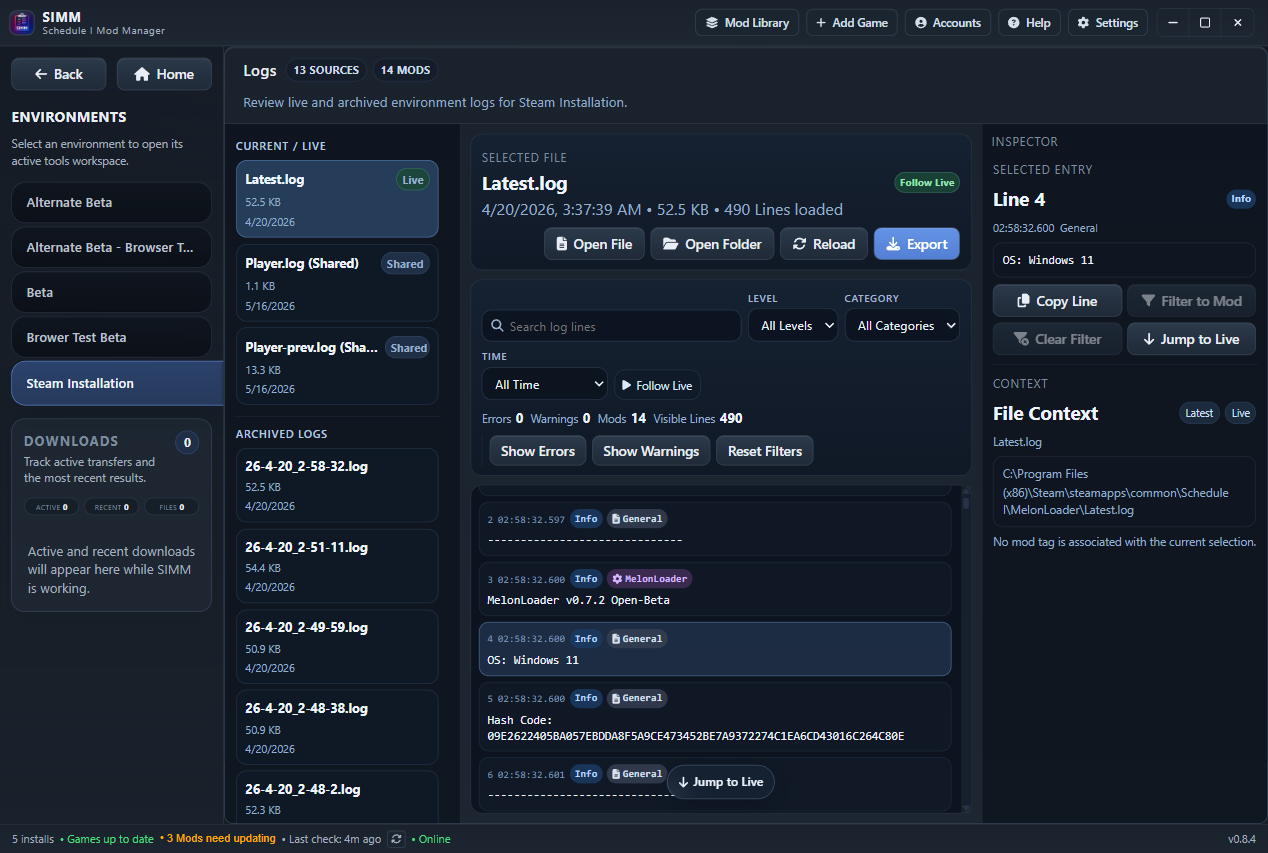This screenshot has height=853, width=1268.
Task: Click the Open Folder button
Action: pyautogui.click(x=712, y=244)
